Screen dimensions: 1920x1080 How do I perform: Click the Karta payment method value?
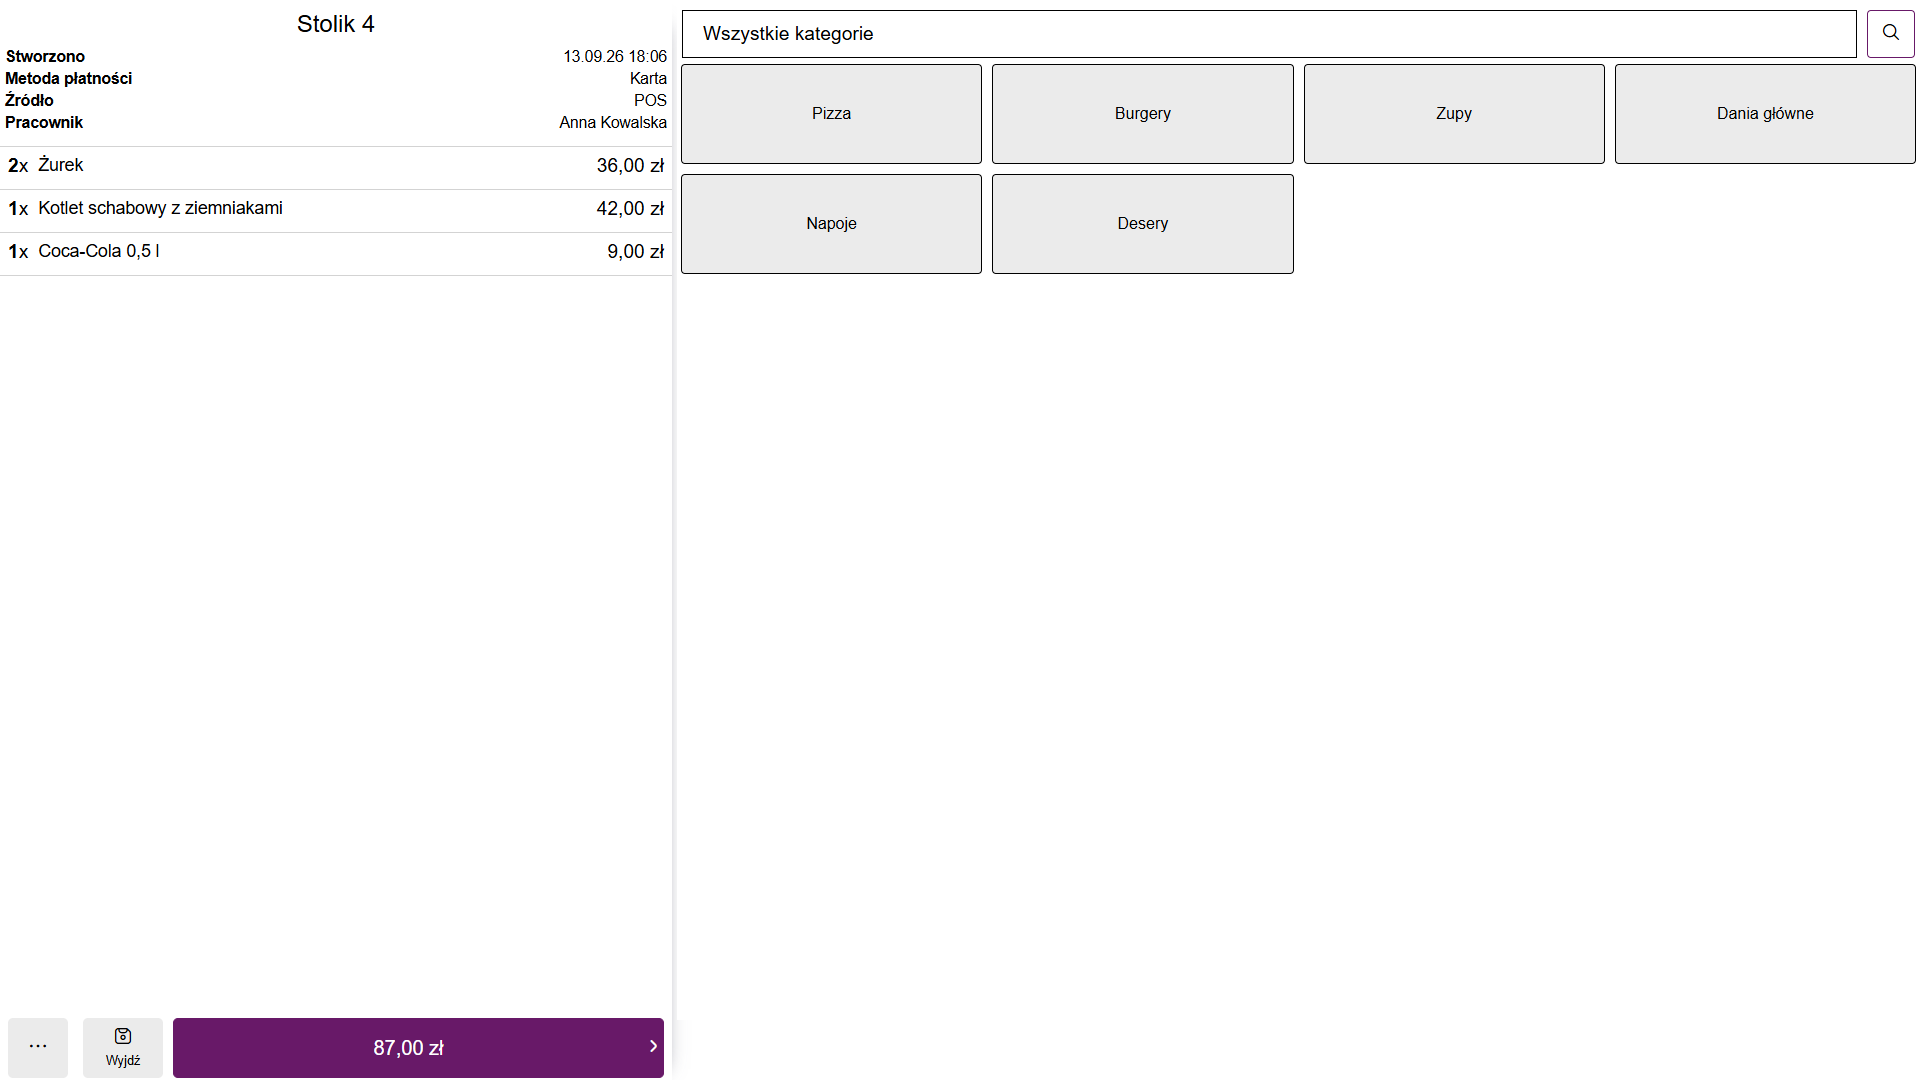pos(648,78)
